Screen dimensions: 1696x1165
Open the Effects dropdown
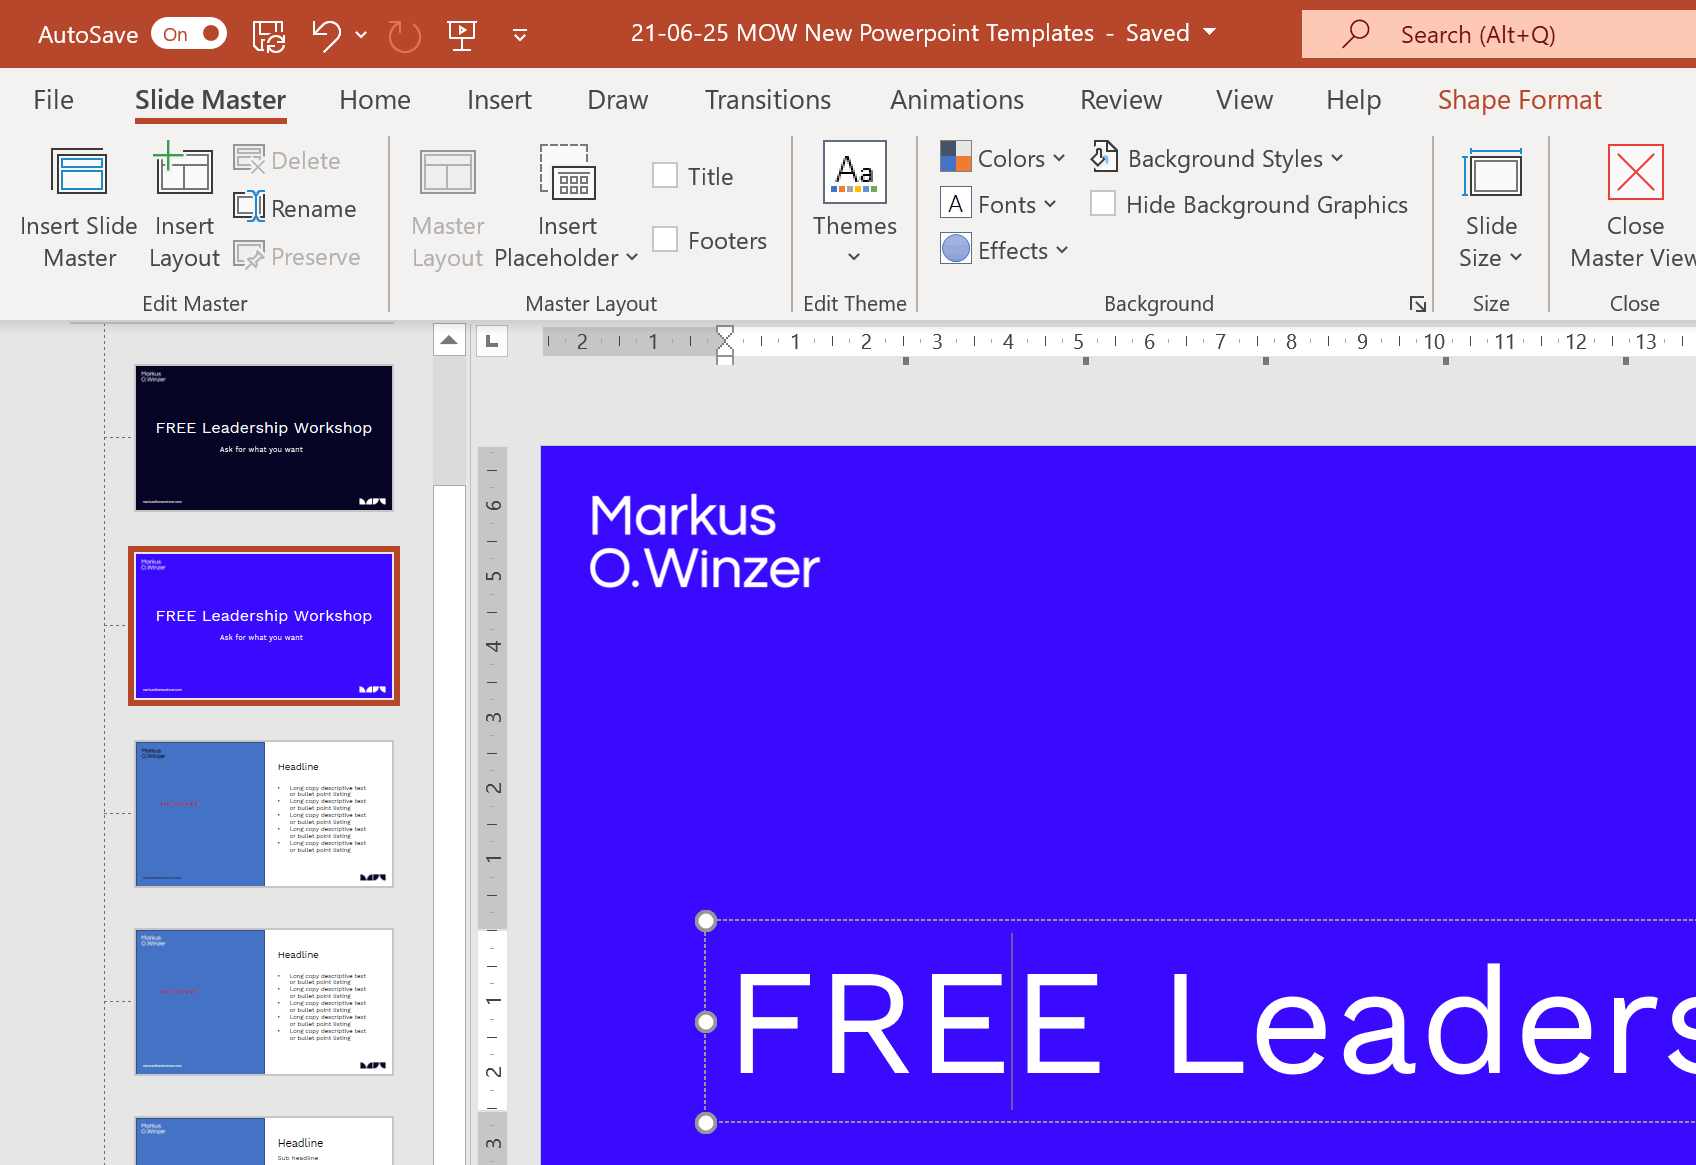point(1005,250)
